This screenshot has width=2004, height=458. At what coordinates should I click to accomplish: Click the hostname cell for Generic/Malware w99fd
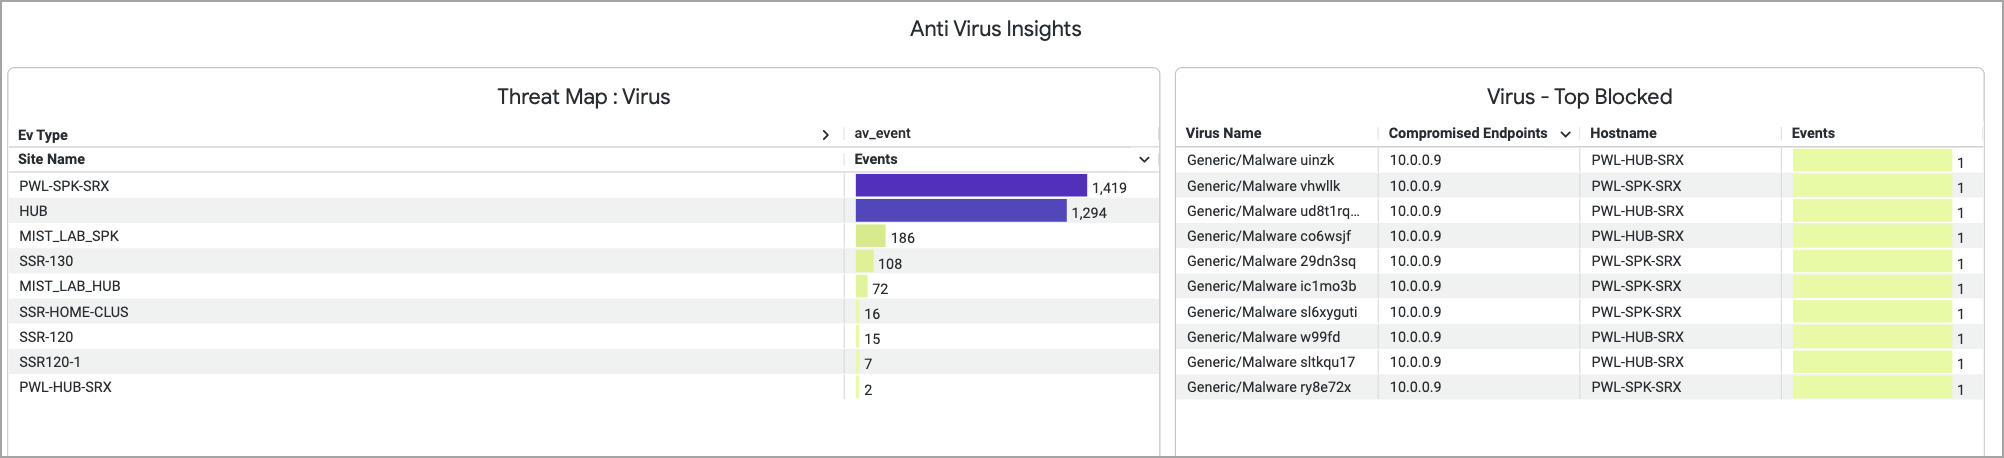point(1637,337)
